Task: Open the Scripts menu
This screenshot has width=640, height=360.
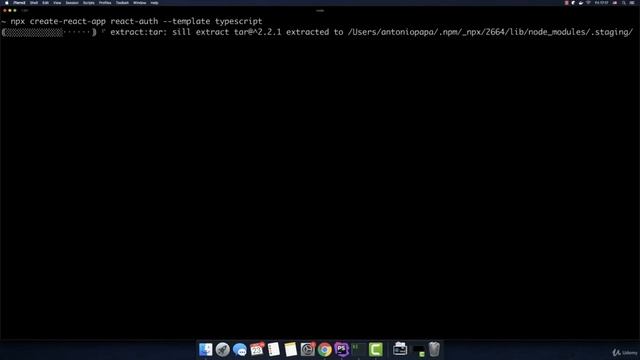Action: [x=89, y=3]
